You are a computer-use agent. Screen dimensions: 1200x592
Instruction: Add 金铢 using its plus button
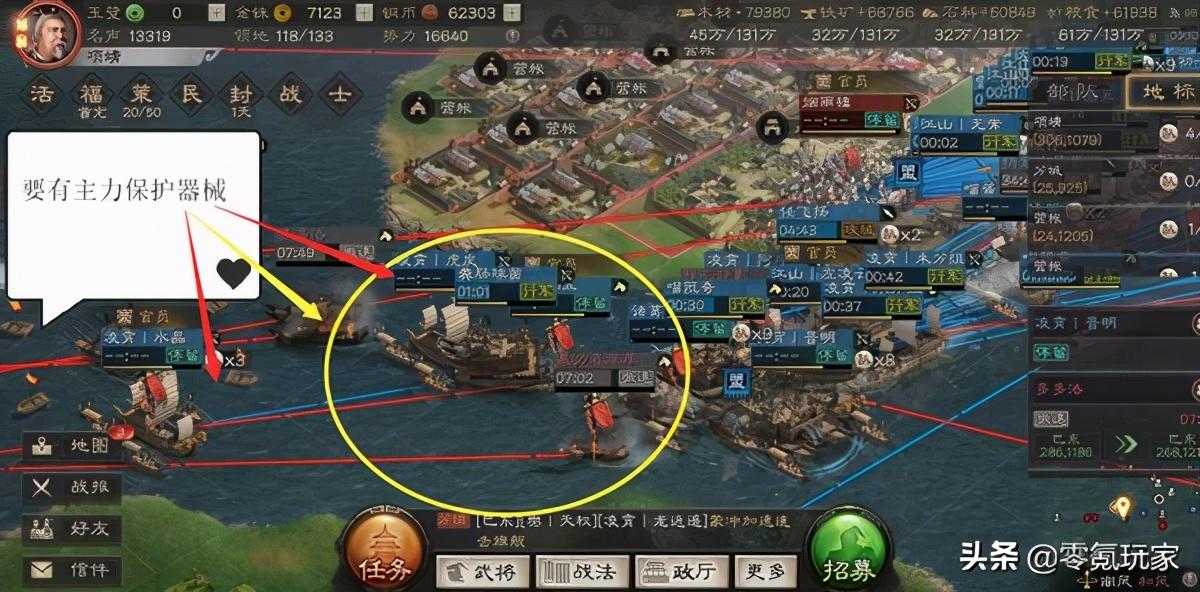pos(364,13)
